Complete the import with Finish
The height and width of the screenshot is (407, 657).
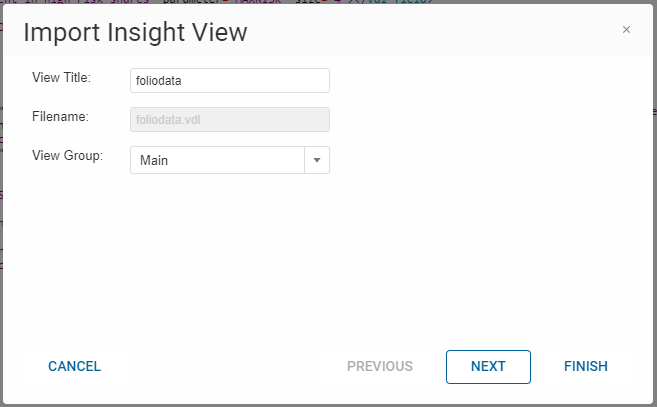pyautogui.click(x=586, y=366)
